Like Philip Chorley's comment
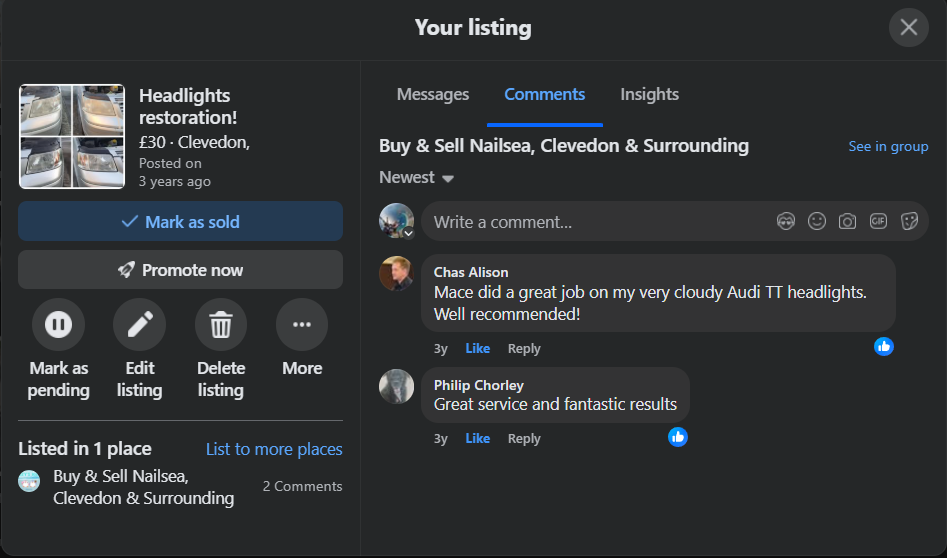 [478, 439]
